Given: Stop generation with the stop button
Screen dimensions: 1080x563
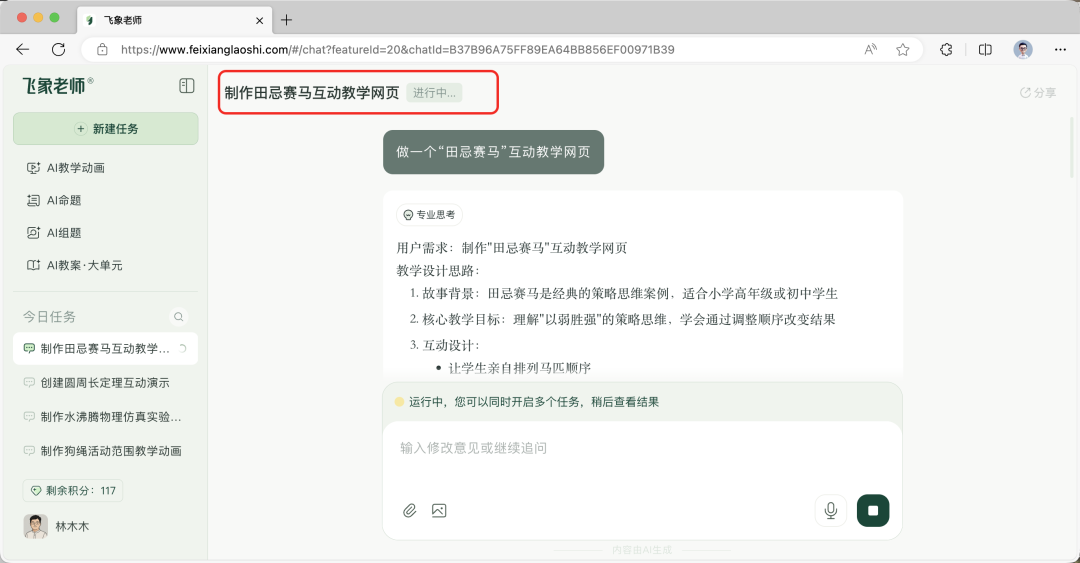Looking at the screenshot, I should click(x=873, y=511).
